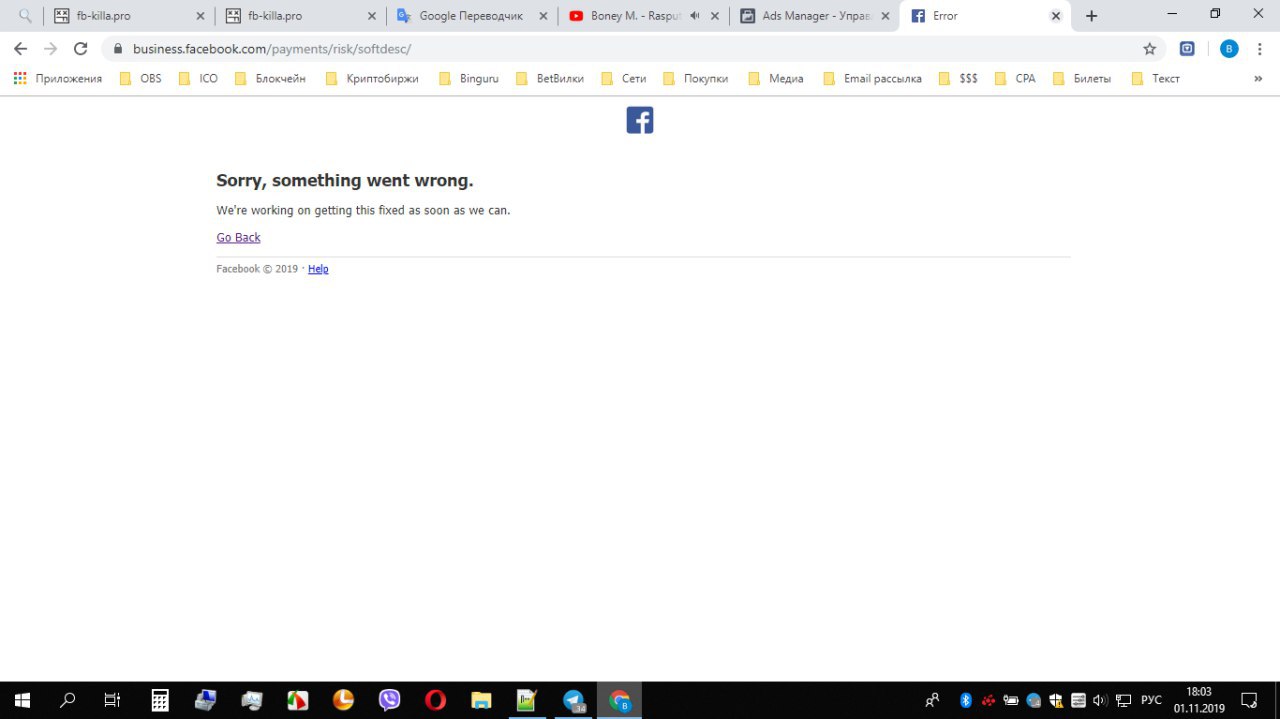Image resolution: width=1280 pixels, height=719 pixels.
Task: Open the network tray icon
Action: point(1123,700)
